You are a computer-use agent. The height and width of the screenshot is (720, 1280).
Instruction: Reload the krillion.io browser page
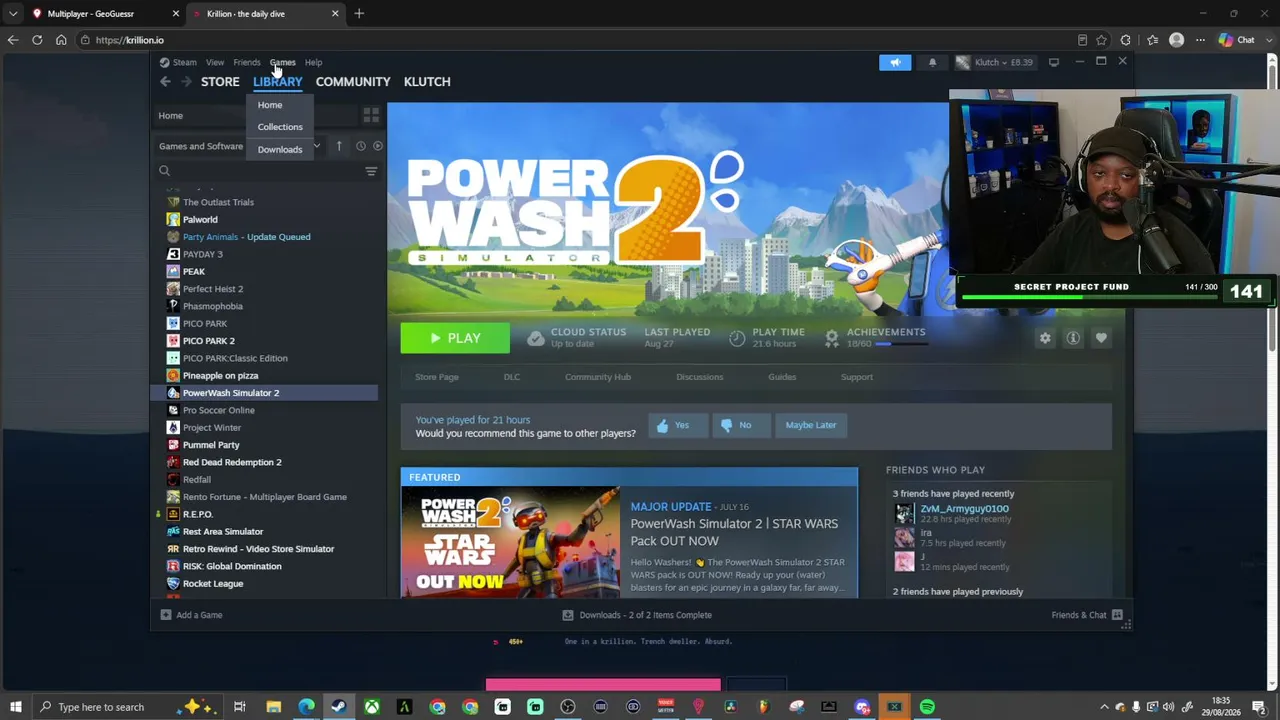37,40
